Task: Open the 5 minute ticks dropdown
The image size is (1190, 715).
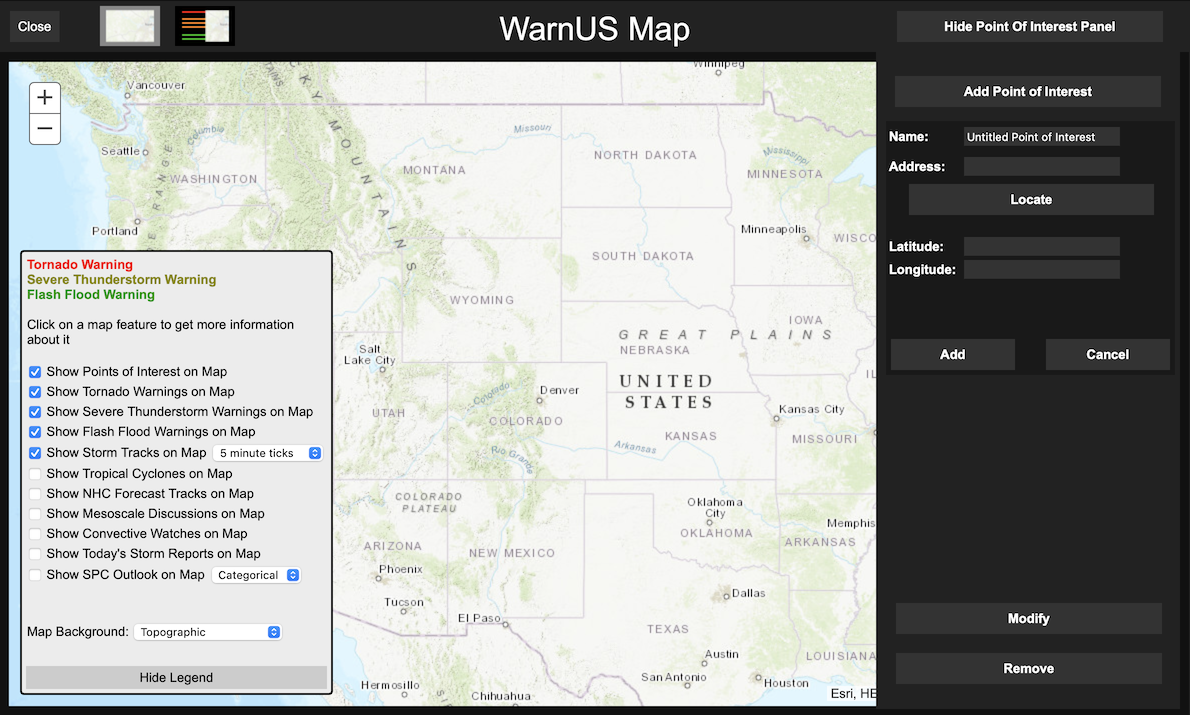Action: pyautogui.click(x=267, y=453)
